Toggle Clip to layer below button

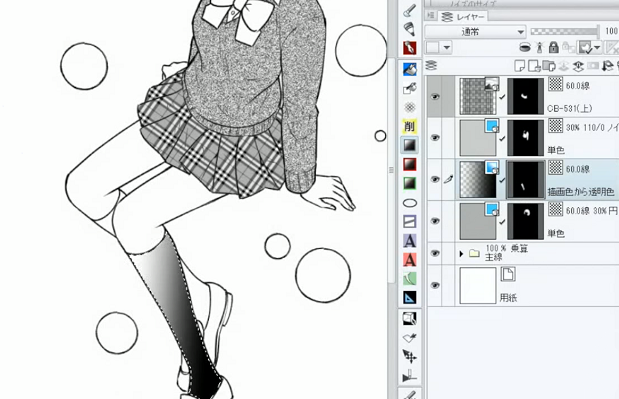click(x=525, y=47)
